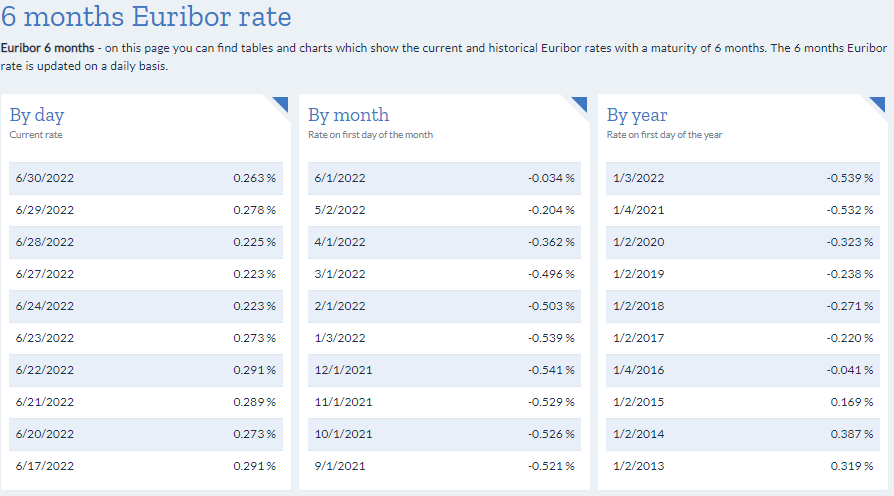Screen dimensions: 894x496
Task: Click the 0.225 % rate value
Action: (254, 242)
